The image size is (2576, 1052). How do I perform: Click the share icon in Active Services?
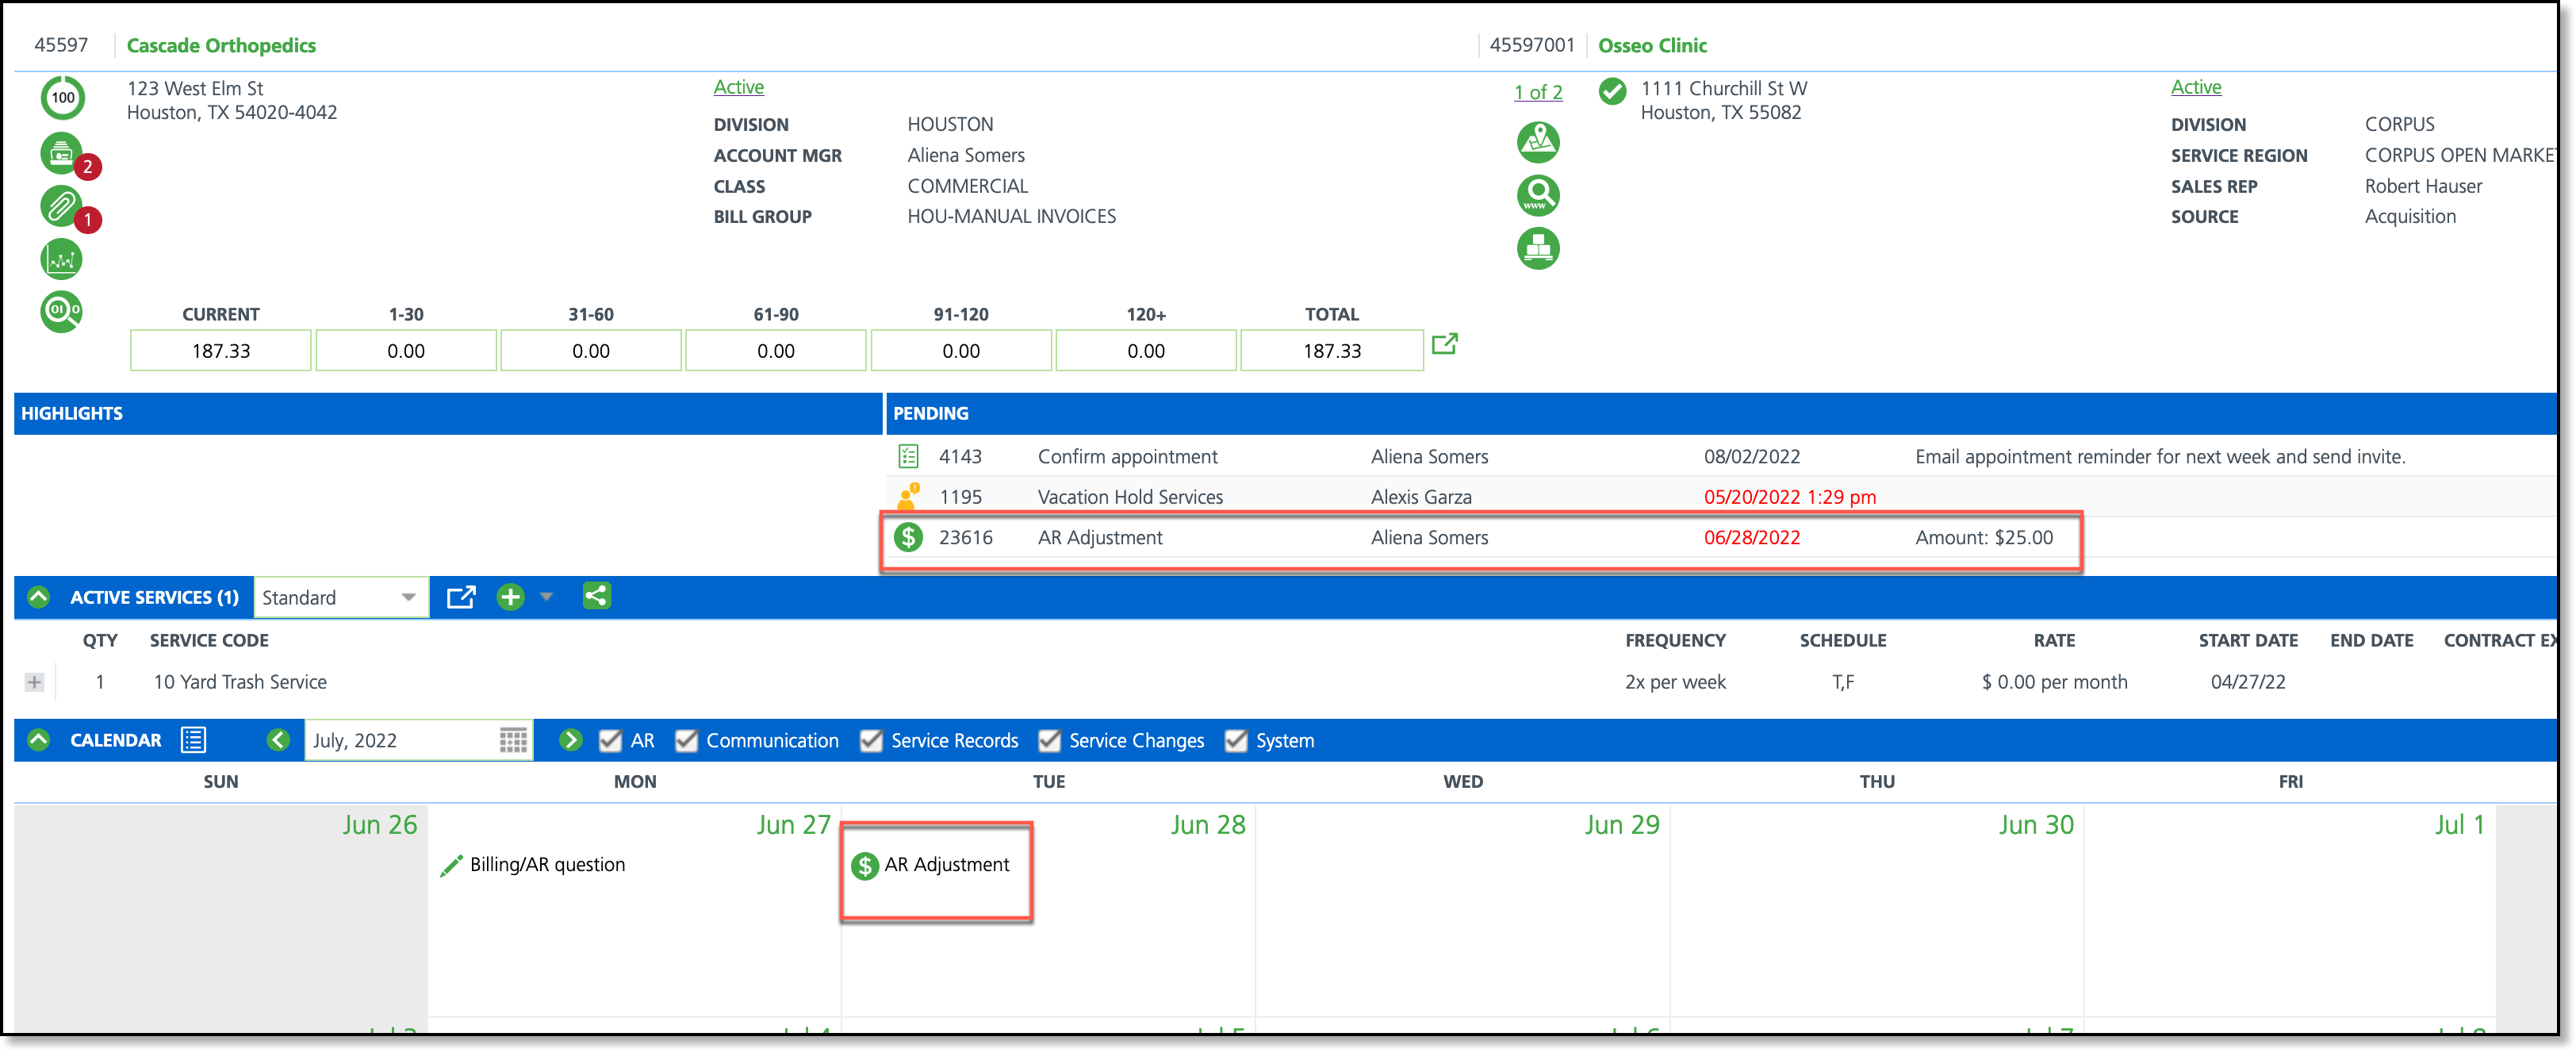coord(596,597)
